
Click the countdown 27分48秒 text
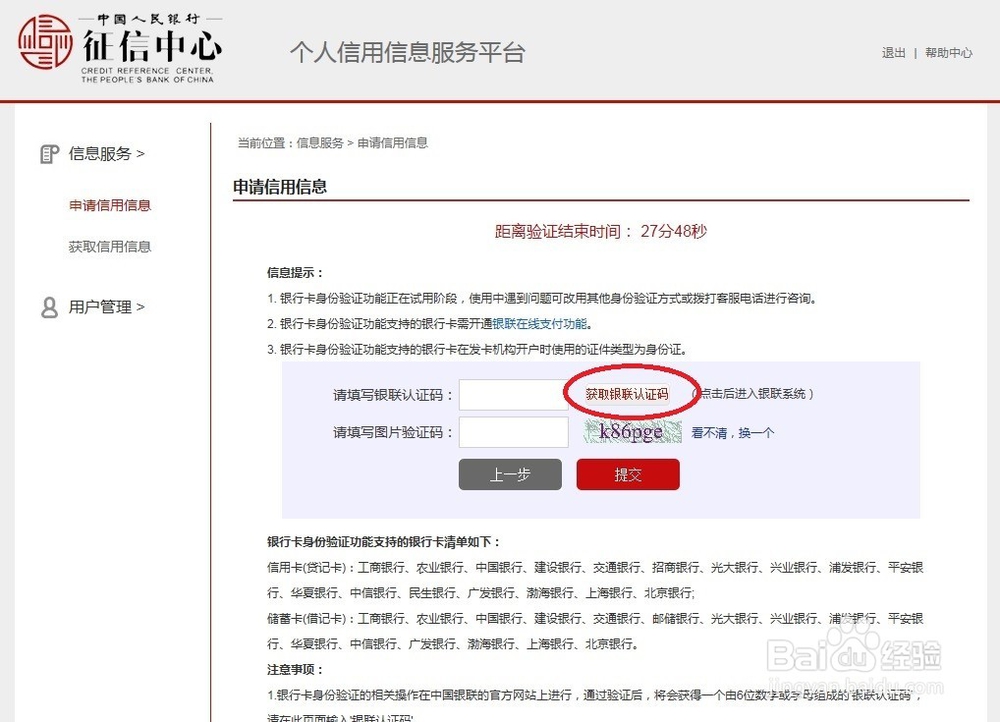(673, 232)
